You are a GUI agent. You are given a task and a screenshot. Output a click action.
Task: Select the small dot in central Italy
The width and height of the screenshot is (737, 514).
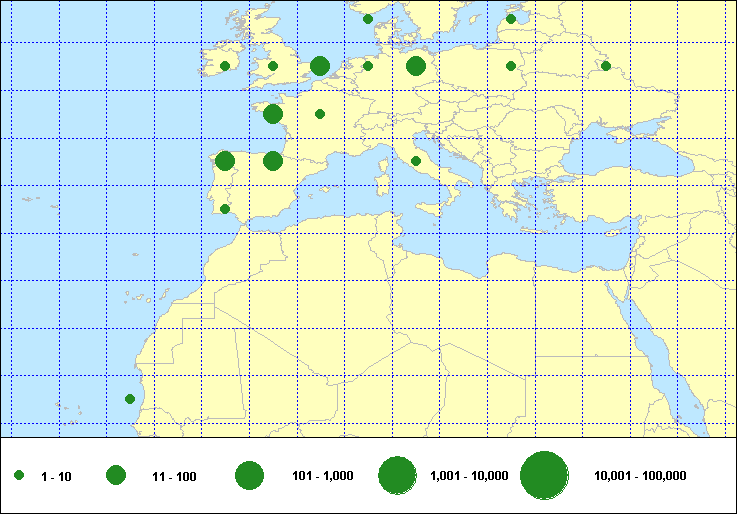pos(416,161)
